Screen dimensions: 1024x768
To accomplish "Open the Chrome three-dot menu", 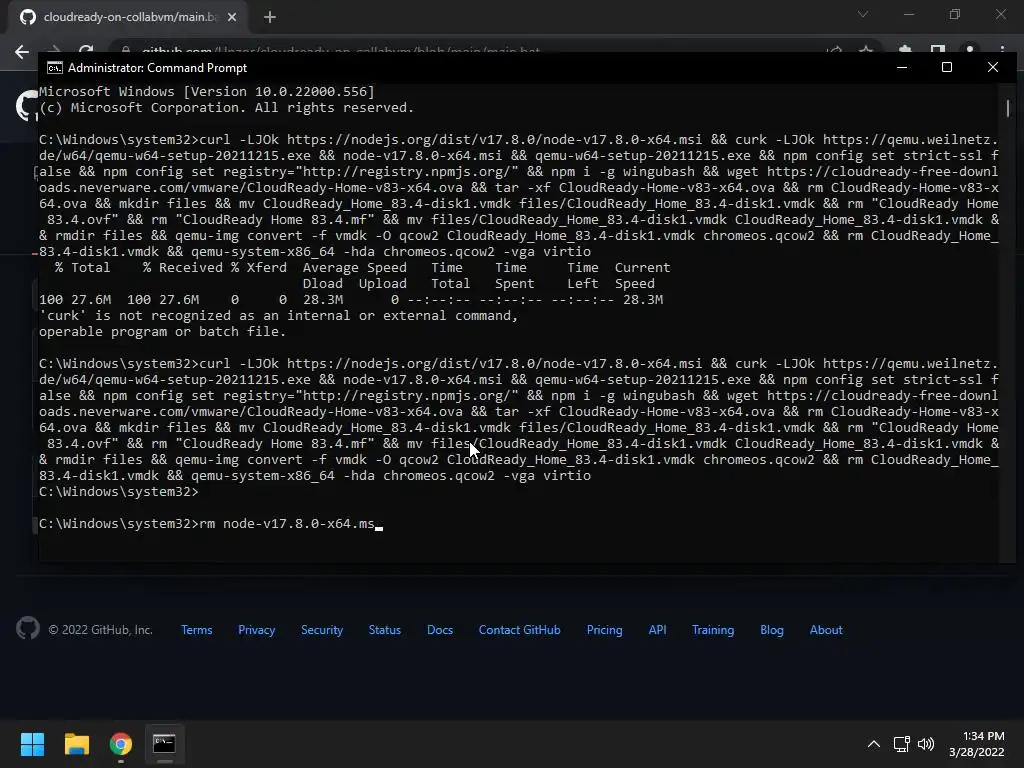I will coord(1002,50).
